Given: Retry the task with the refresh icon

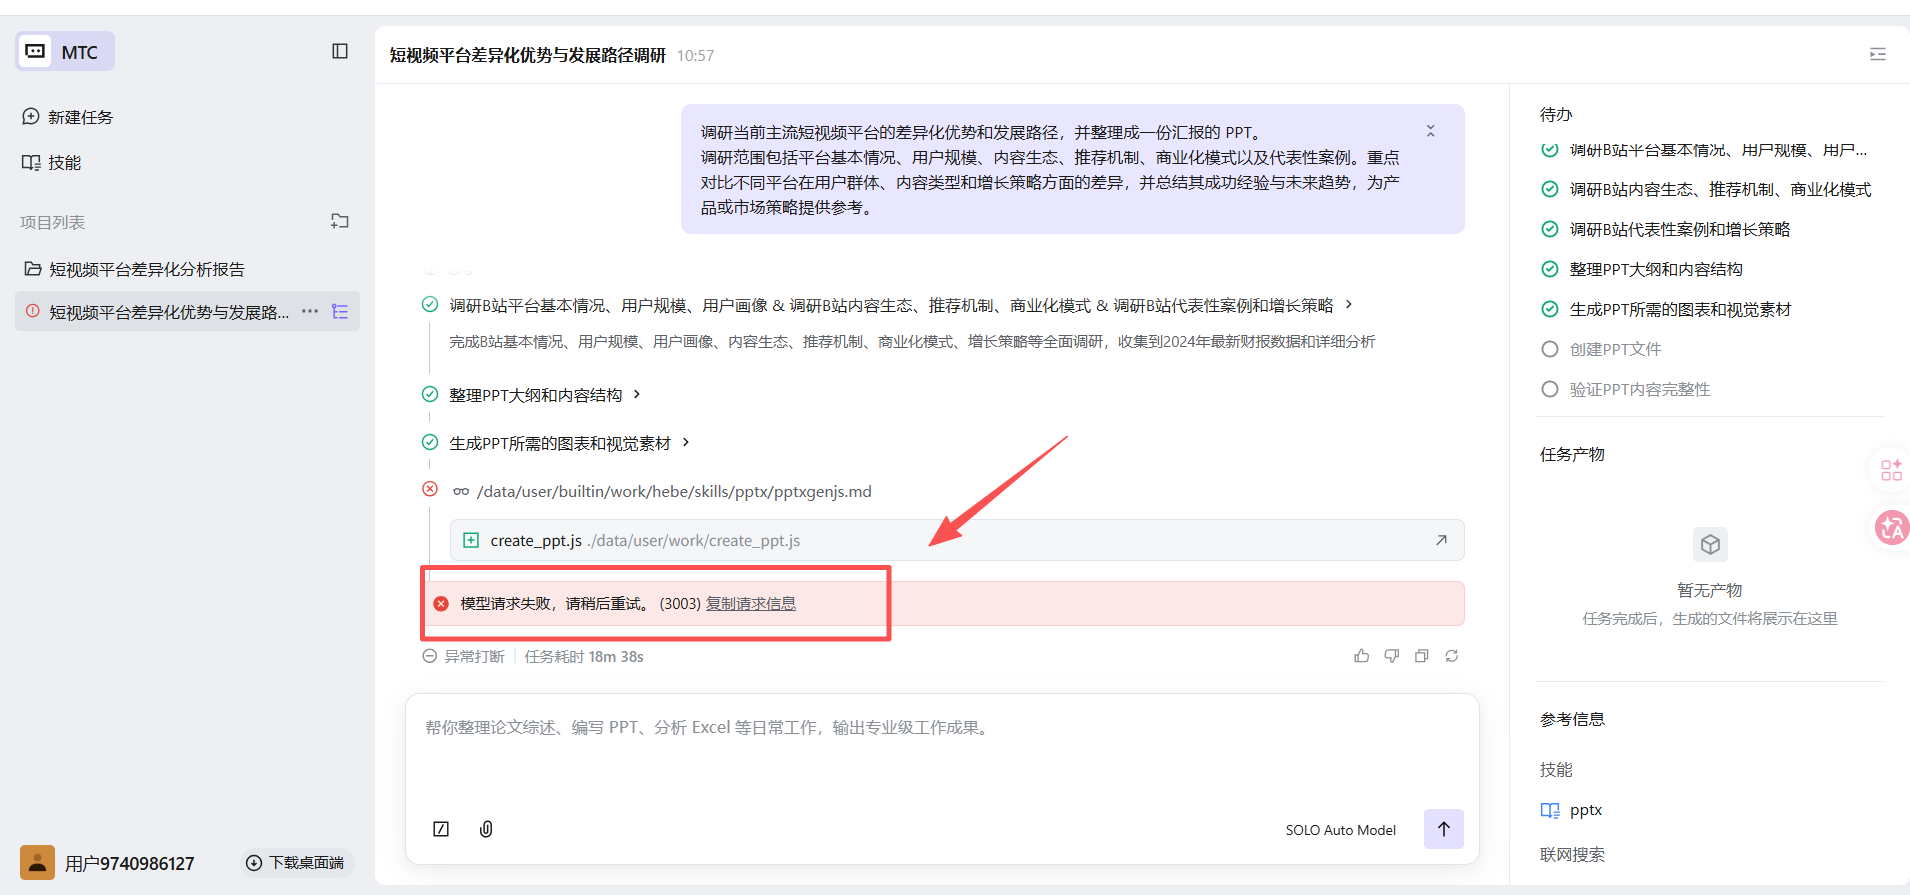Looking at the screenshot, I should pyautogui.click(x=1452, y=656).
